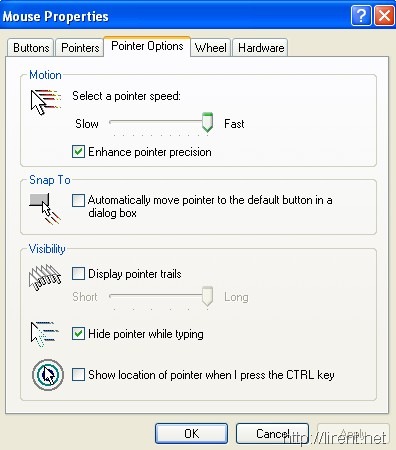Select the Wheel tab

pos(211,48)
